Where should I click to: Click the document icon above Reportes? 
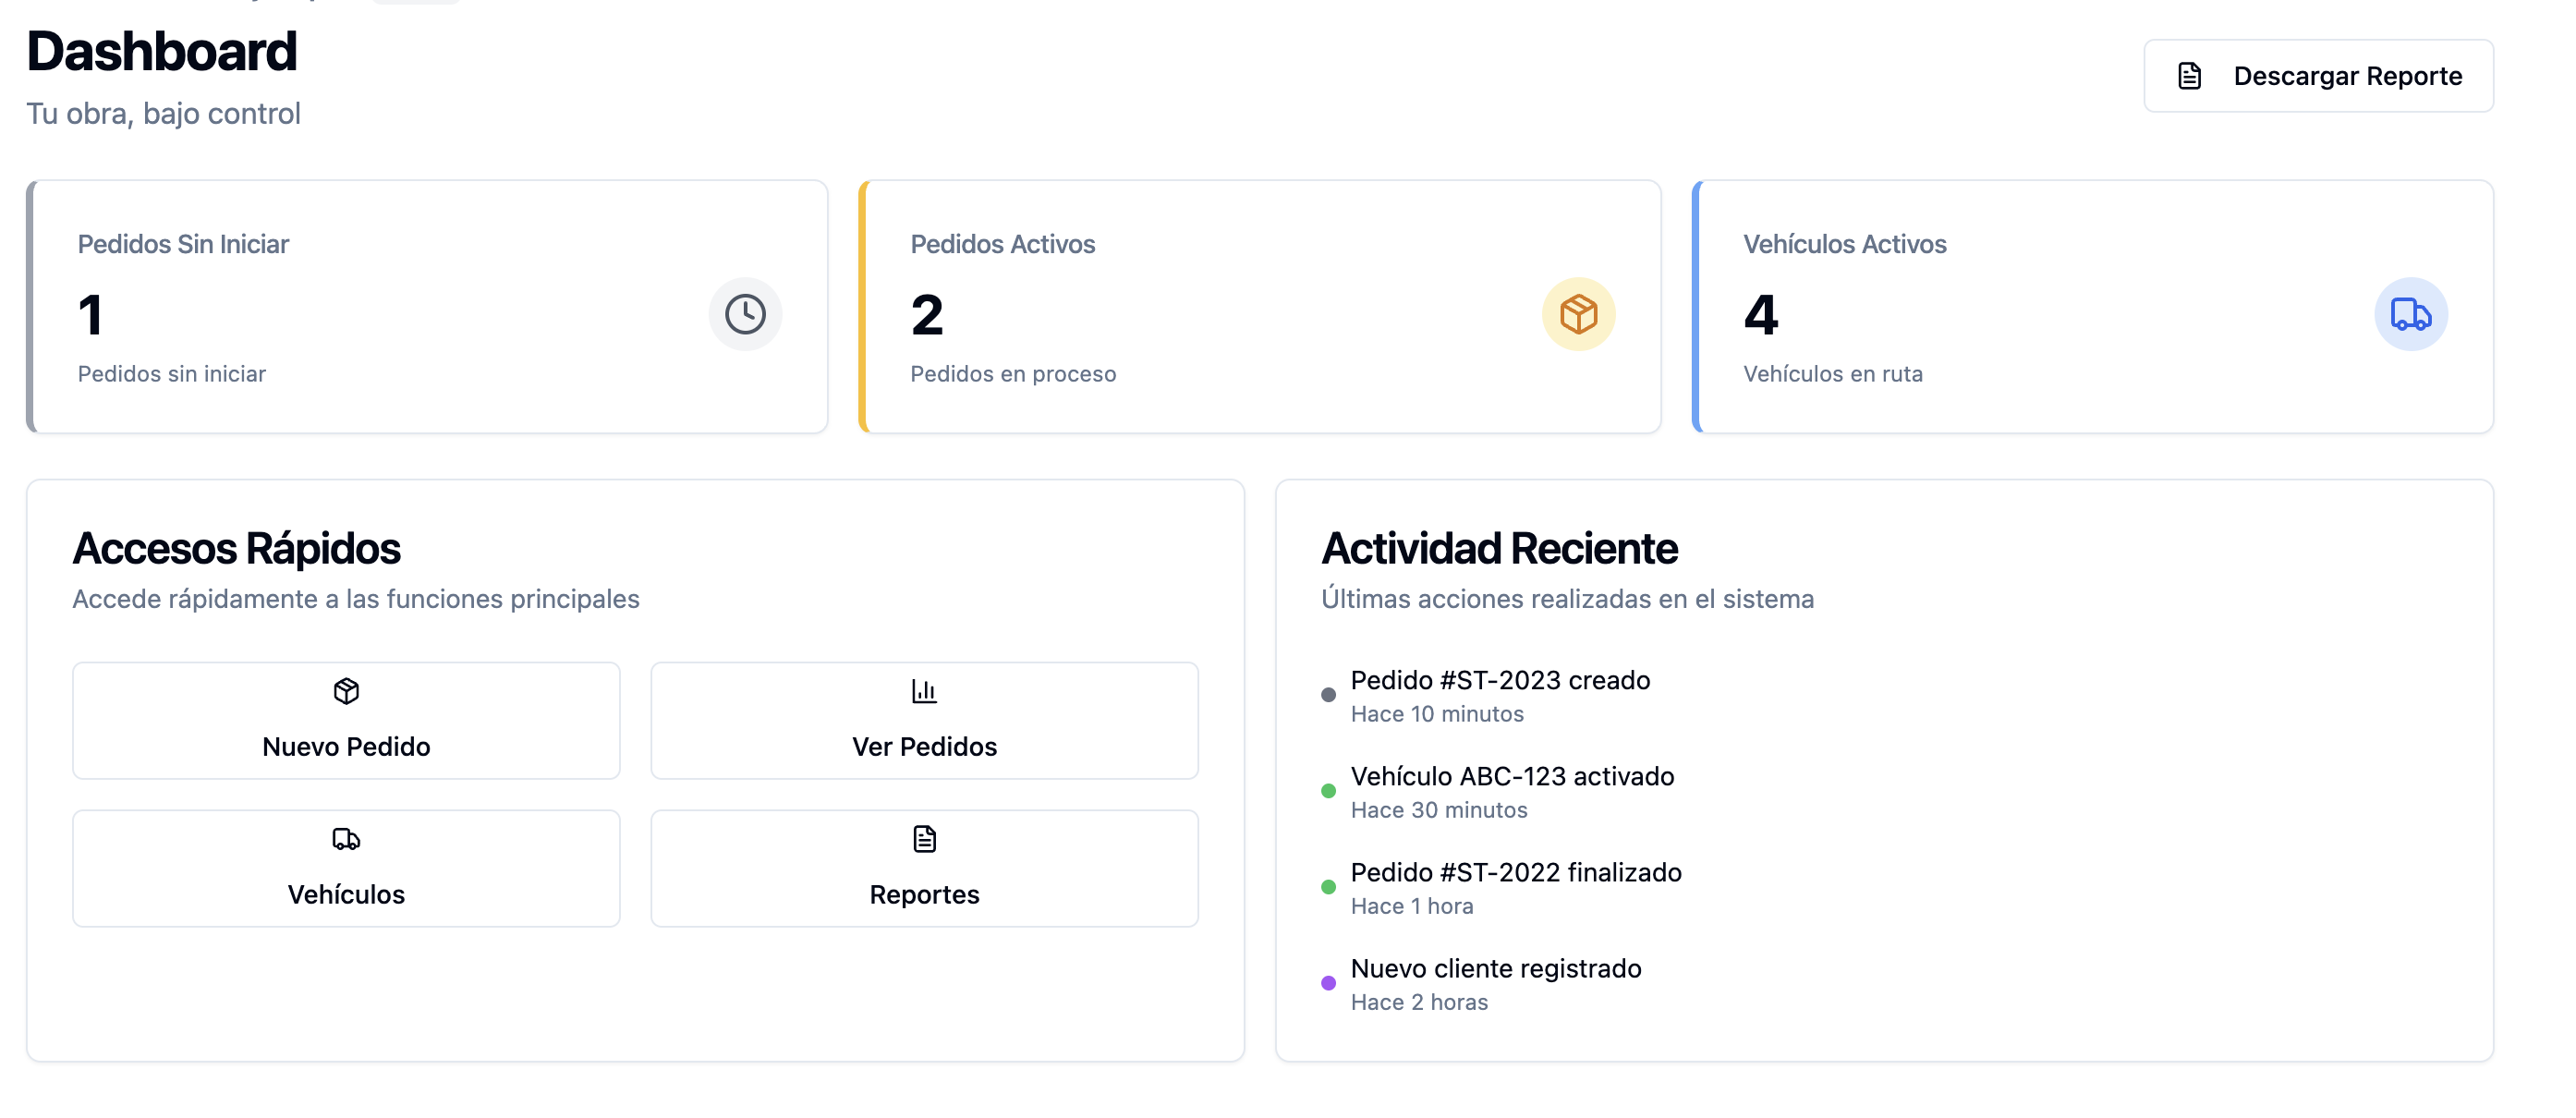tap(923, 839)
